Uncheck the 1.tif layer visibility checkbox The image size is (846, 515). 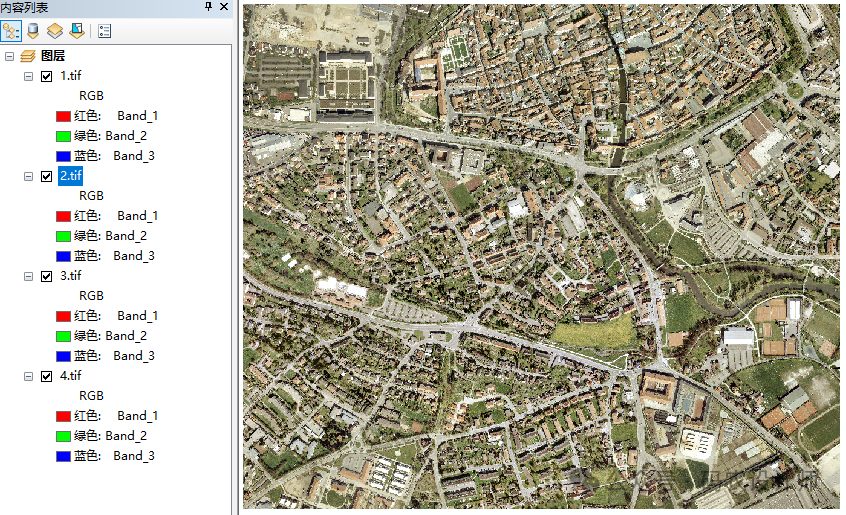(x=46, y=76)
